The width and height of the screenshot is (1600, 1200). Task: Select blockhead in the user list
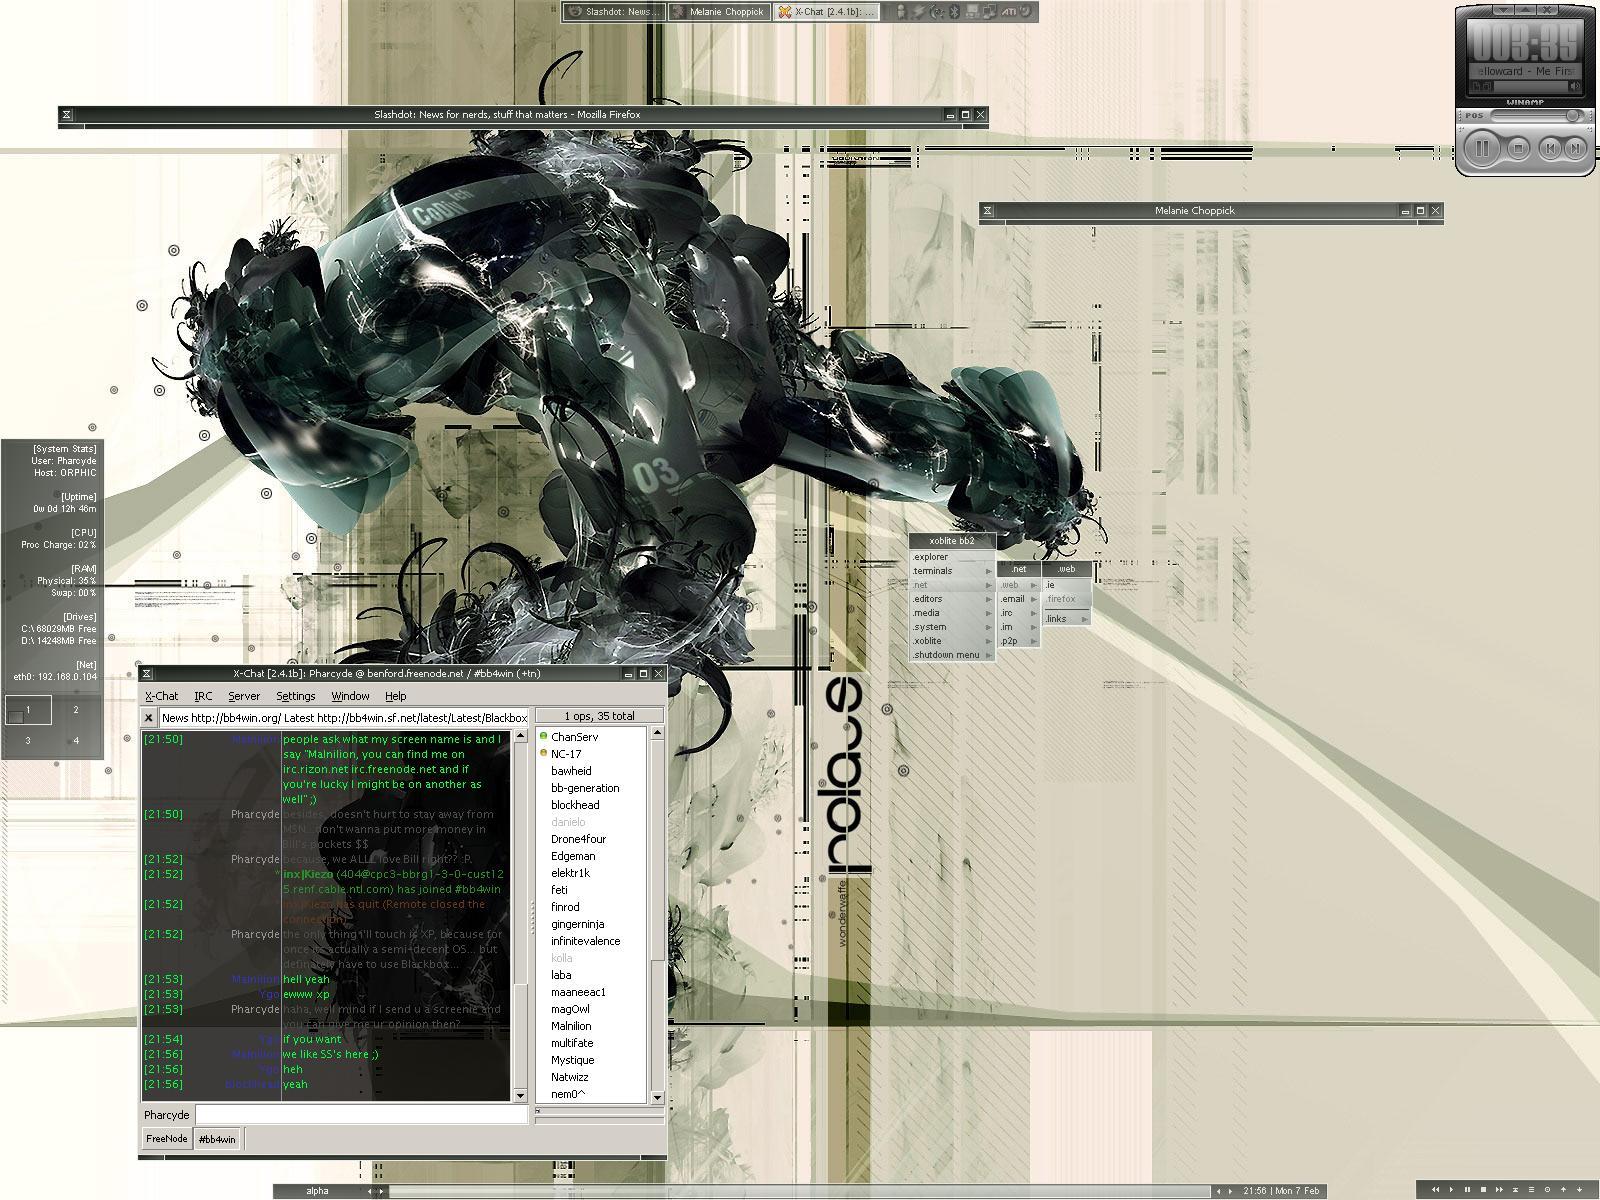pos(591,805)
